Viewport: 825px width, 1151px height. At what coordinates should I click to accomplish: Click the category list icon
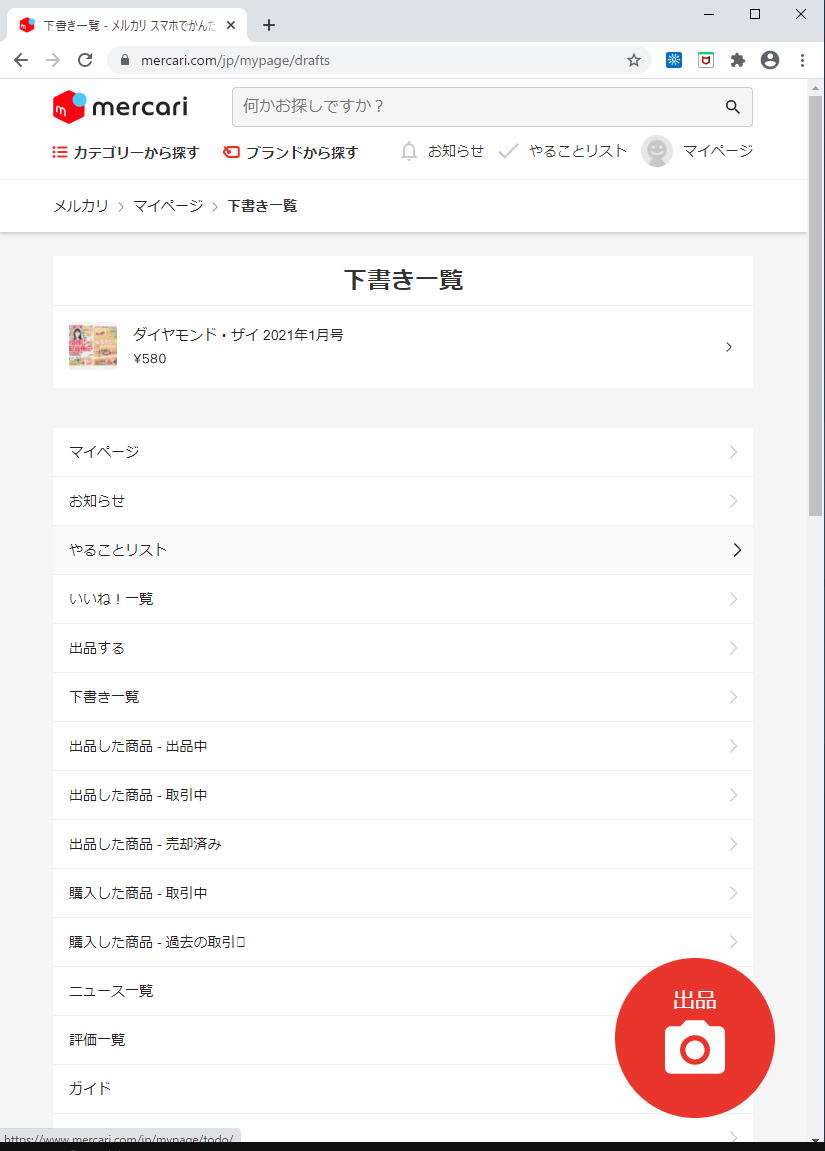point(59,152)
